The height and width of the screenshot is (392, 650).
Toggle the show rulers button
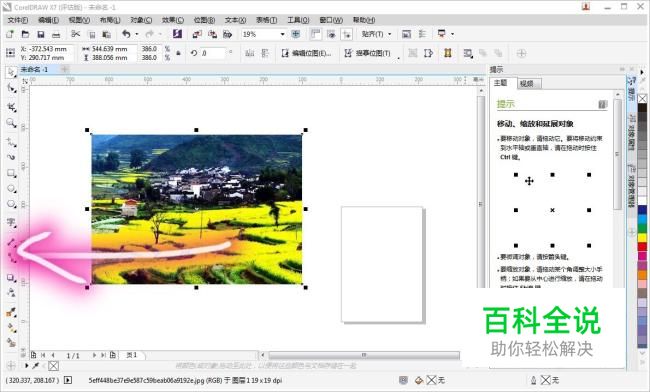(x=315, y=34)
